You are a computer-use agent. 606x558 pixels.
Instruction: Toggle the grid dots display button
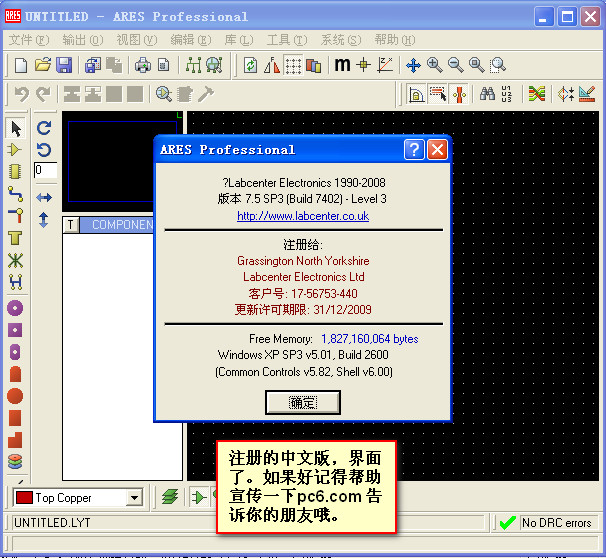[293, 65]
